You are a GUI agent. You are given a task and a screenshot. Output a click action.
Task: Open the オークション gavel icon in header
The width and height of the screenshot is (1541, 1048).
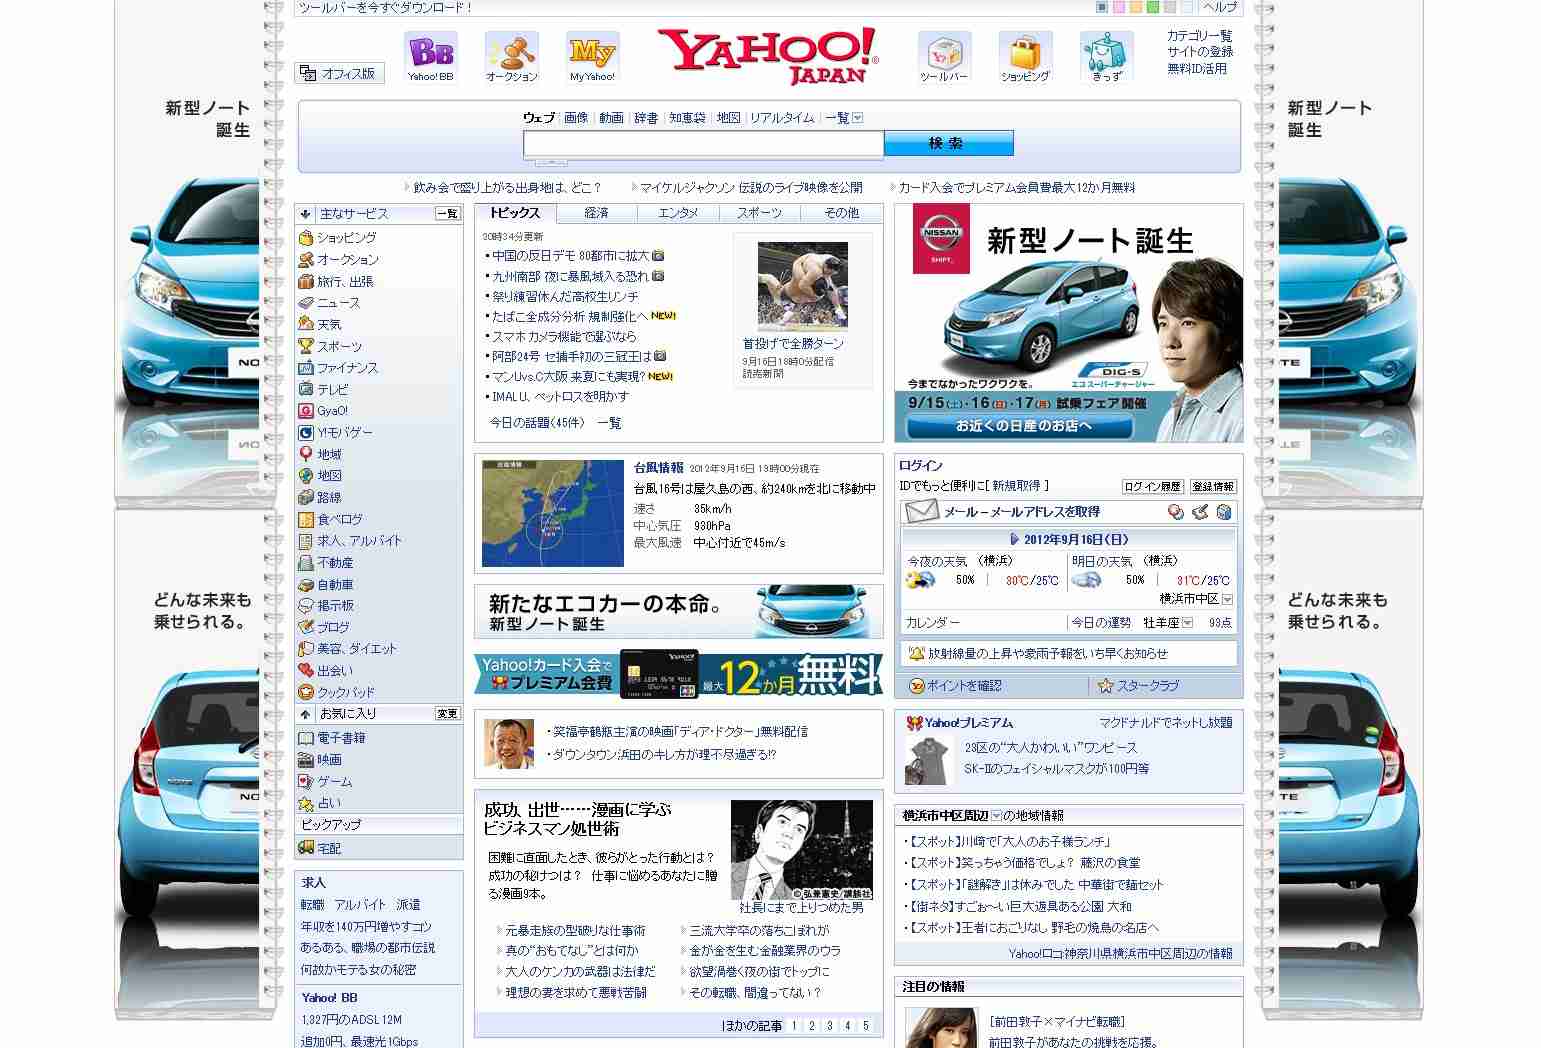[511, 57]
